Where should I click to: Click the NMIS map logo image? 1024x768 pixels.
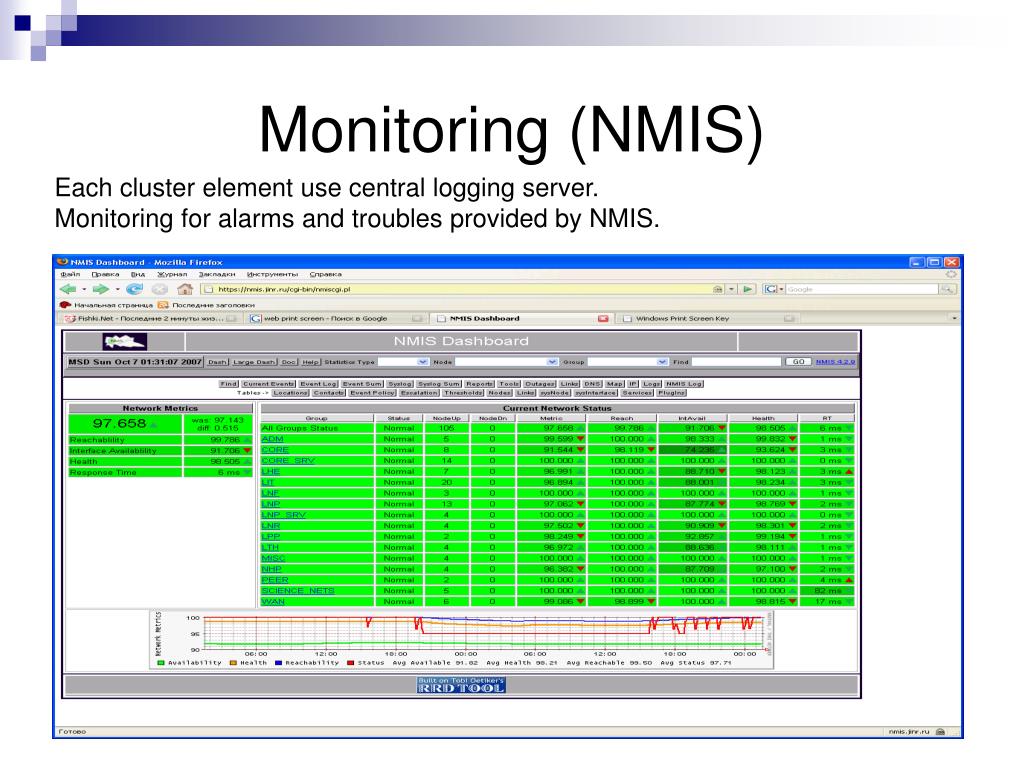click(x=125, y=342)
